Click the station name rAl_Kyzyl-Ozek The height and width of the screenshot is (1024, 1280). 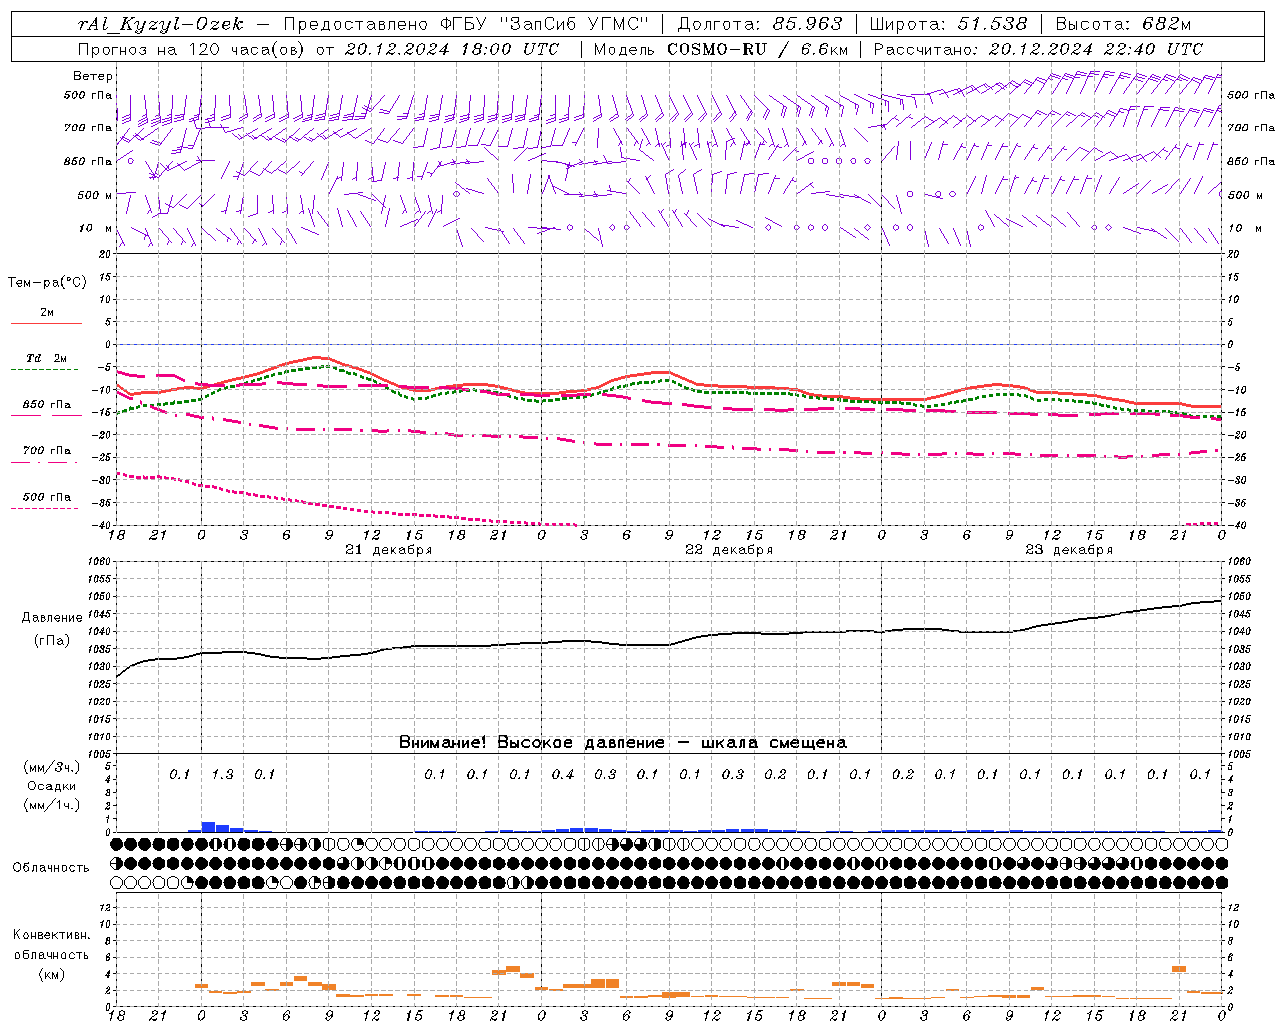(x=159, y=24)
